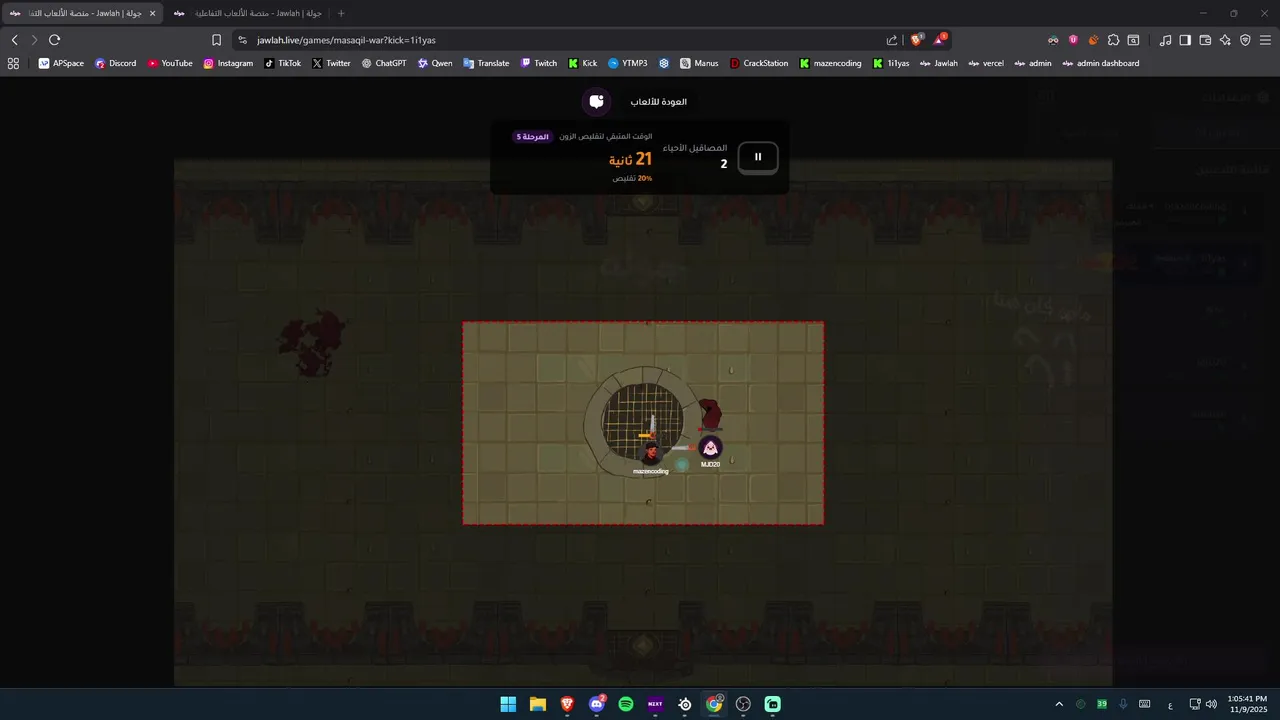
Task: Open Brave Wallet icon
Action: click(x=1205, y=40)
